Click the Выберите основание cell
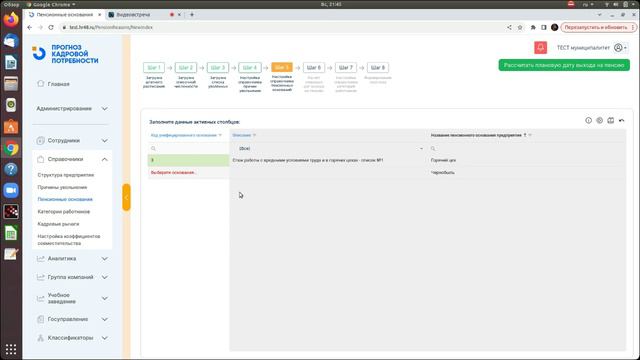Screen dimensions: 640x360 (188, 173)
